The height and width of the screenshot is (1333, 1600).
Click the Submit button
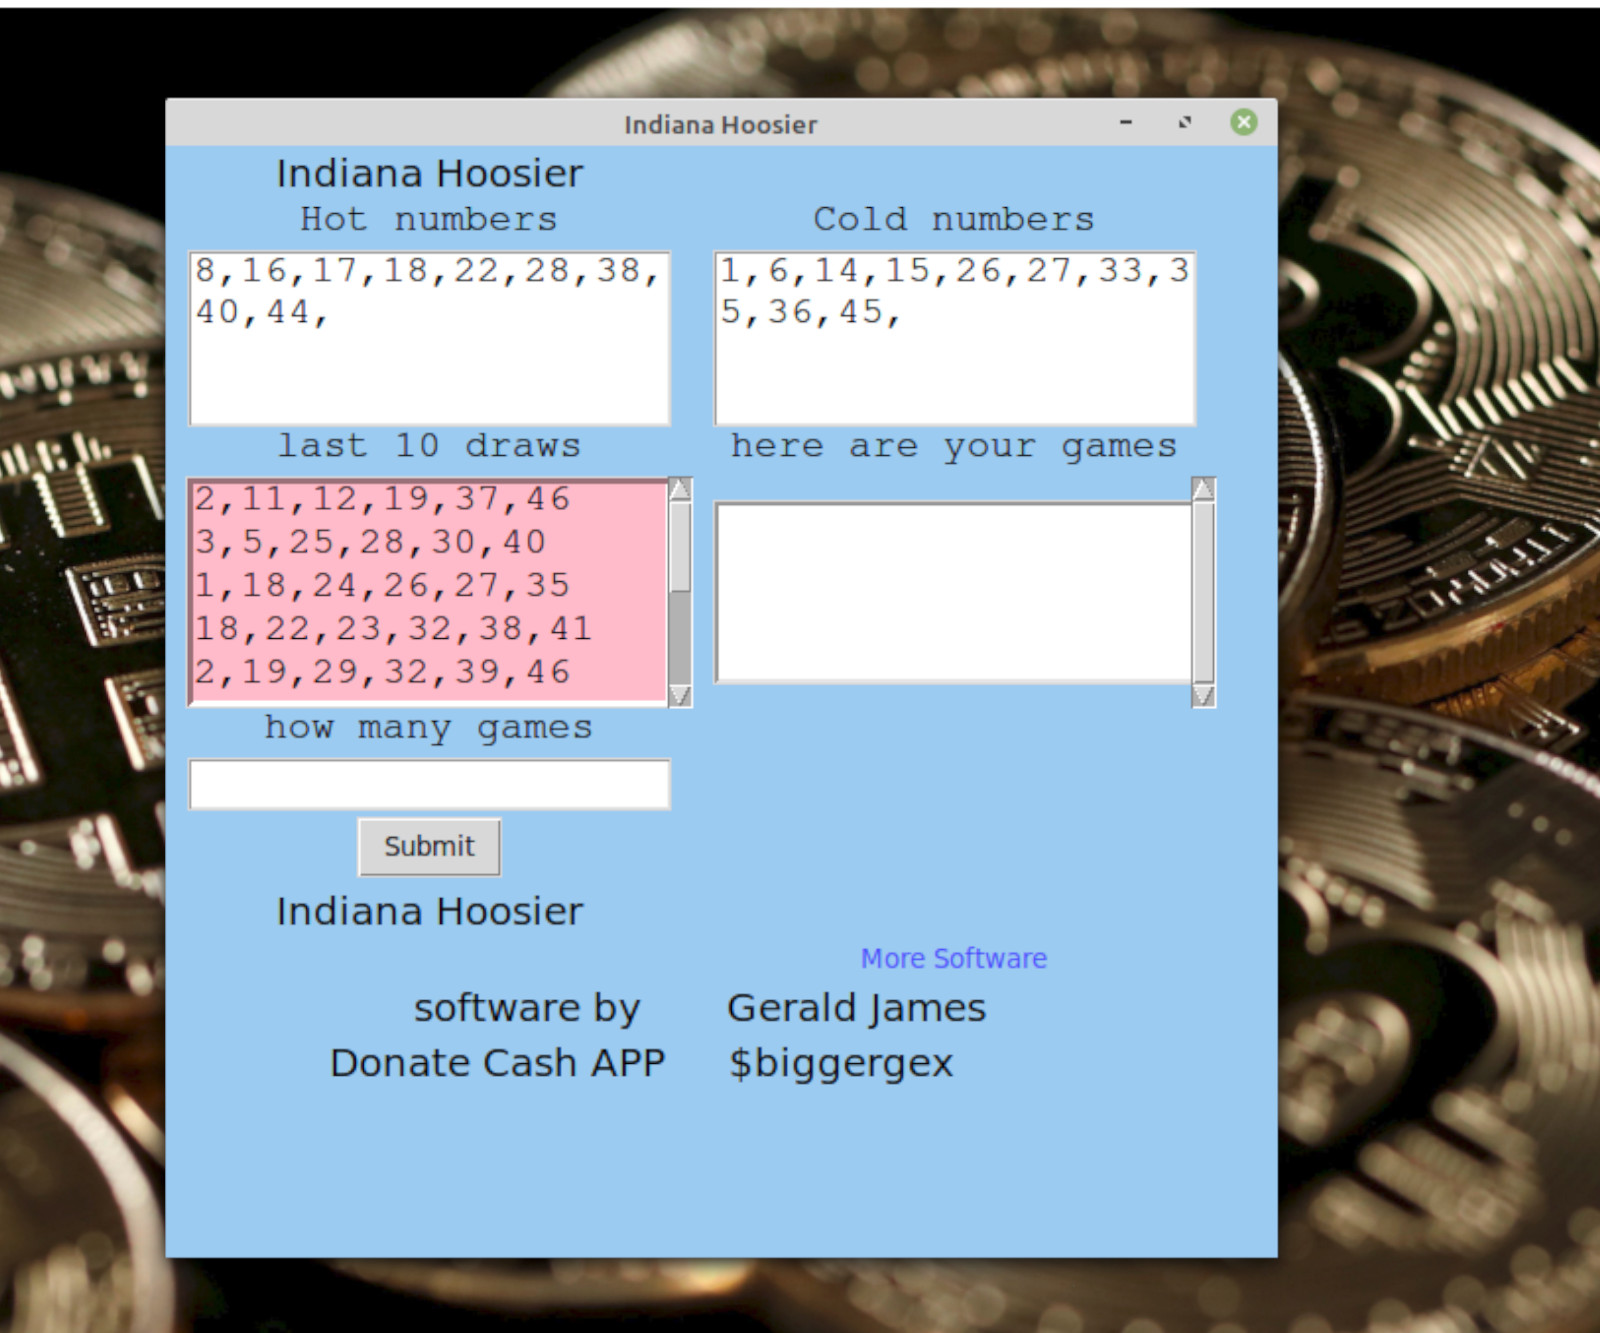click(429, 847)
